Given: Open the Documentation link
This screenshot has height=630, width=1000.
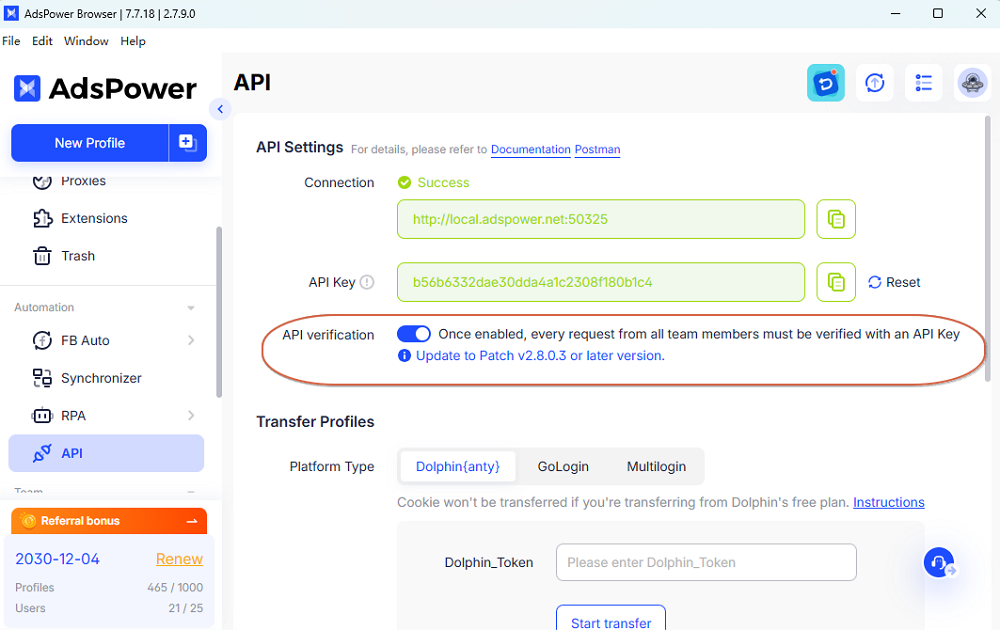Looking at the screenshot, I should click(x=530, y=150).
